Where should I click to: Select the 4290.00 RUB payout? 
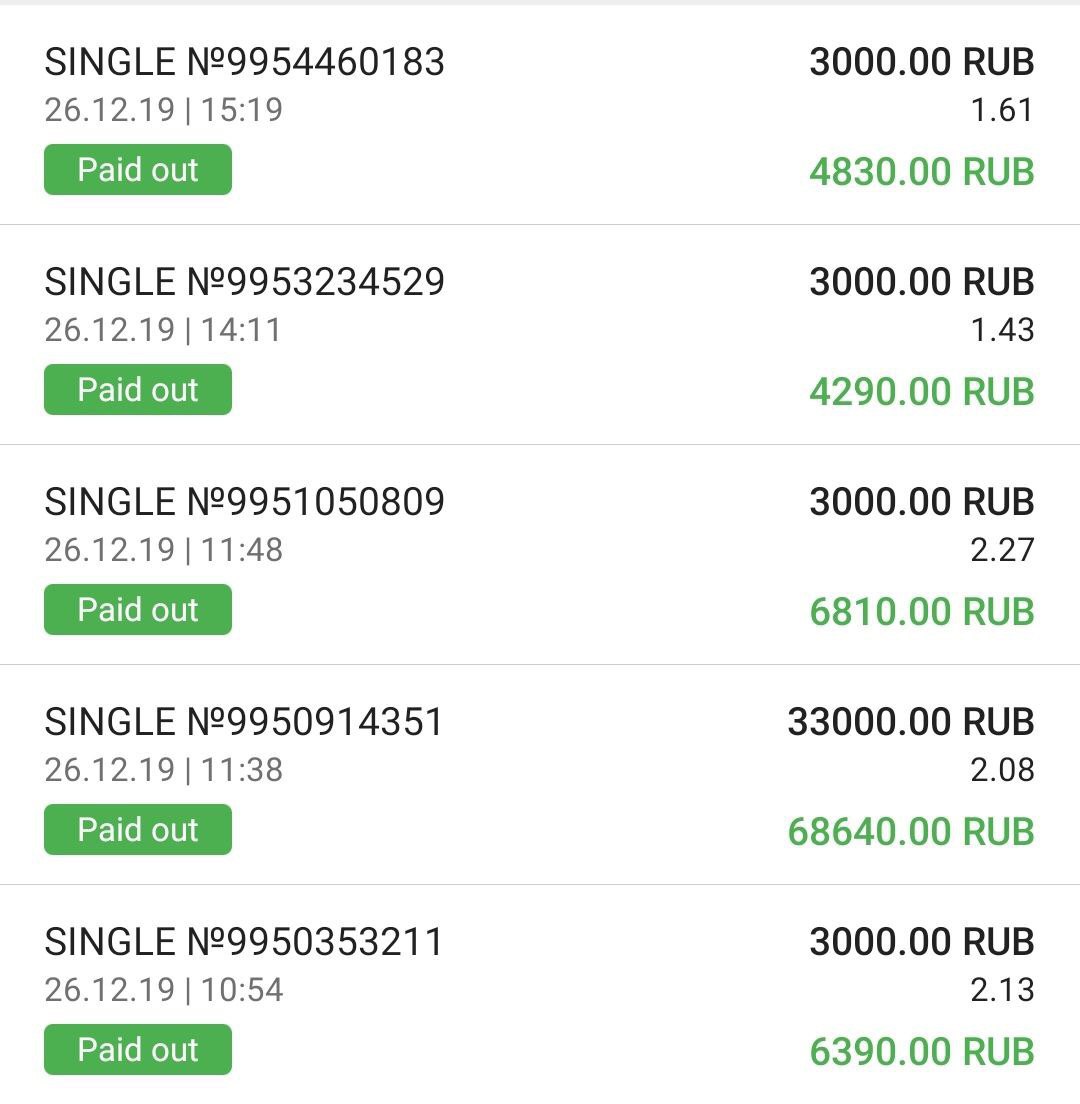click(x=921, y=392)
